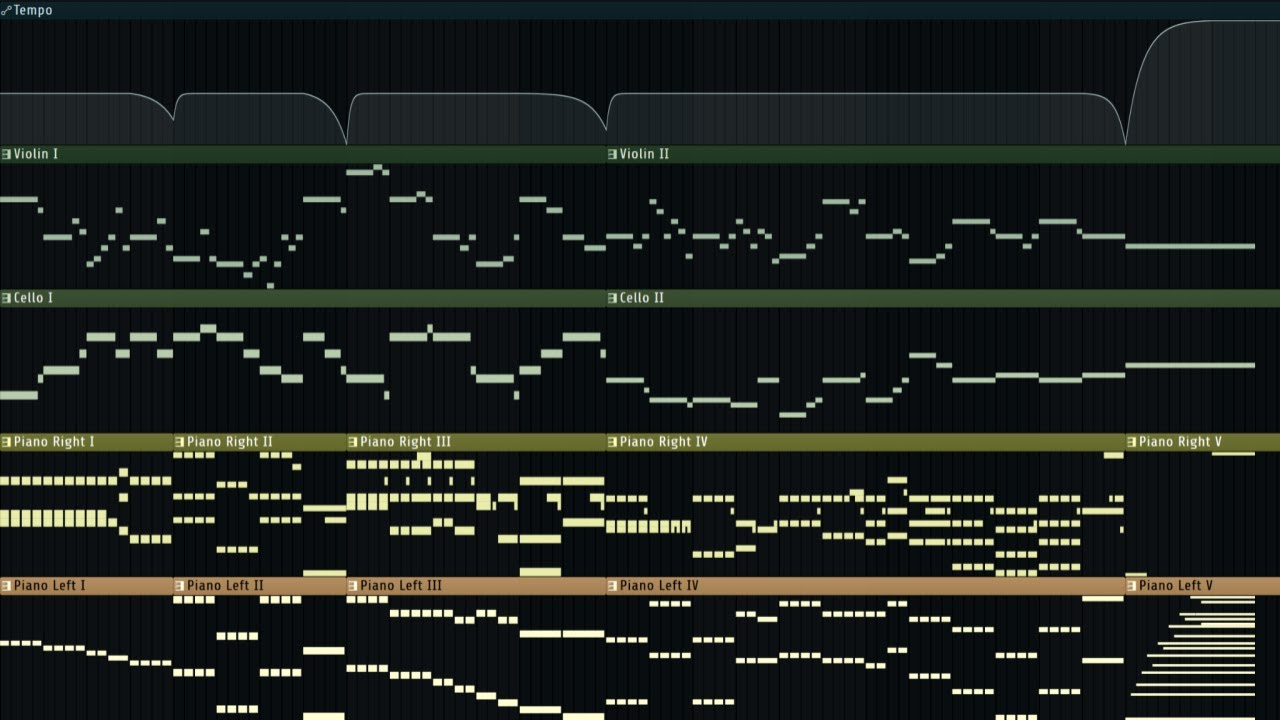Choose the Piano Left III clip title
The width and height of the screenshot is (1280, 720).
(402, 586)
